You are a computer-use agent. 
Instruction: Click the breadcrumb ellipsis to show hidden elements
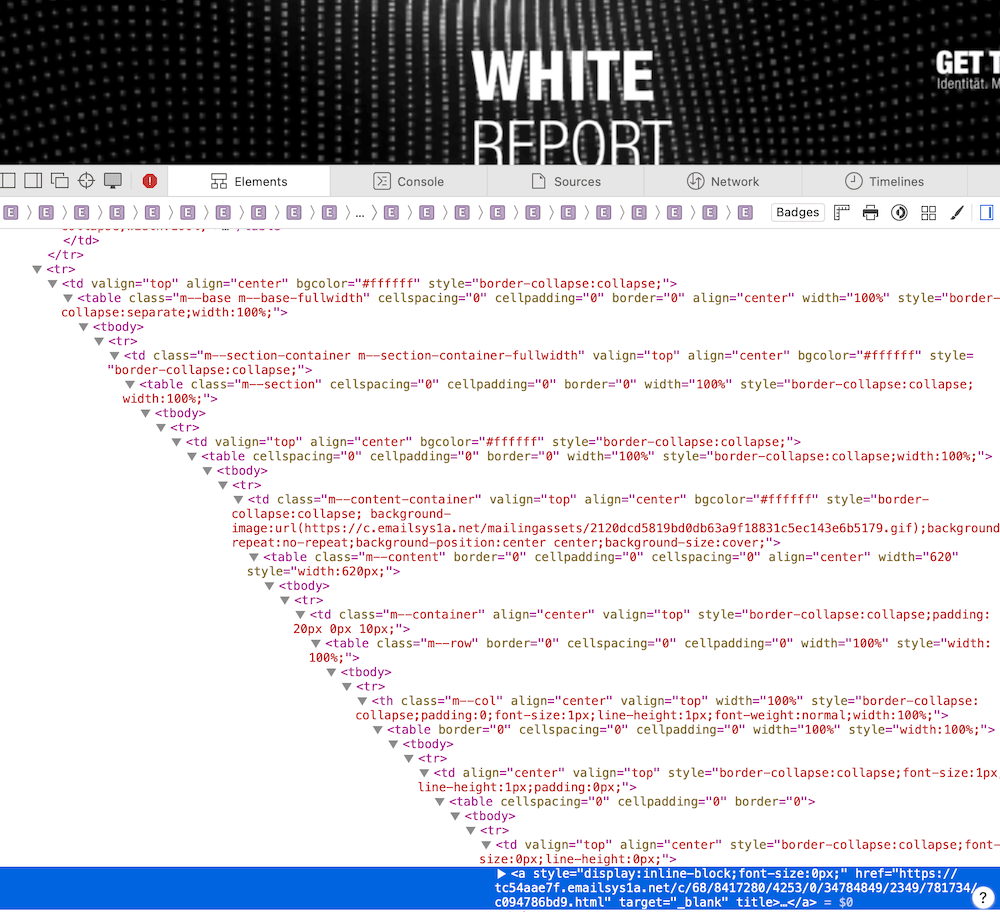[360, 212]
